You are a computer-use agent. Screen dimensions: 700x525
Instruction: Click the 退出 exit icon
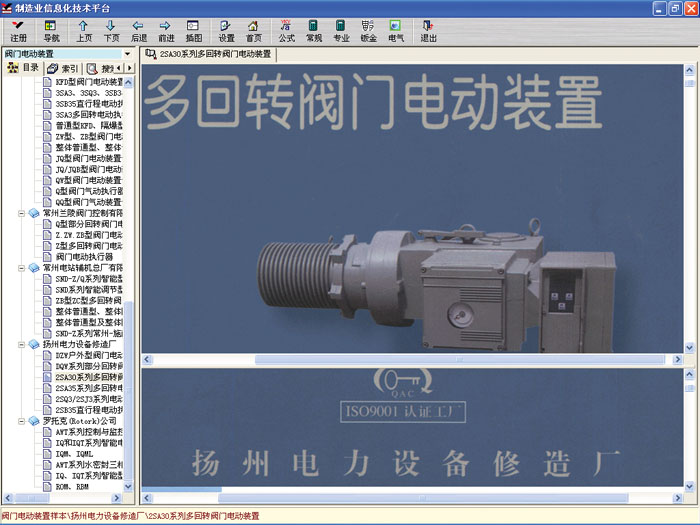pyautogui.click(x=428, y=29)
